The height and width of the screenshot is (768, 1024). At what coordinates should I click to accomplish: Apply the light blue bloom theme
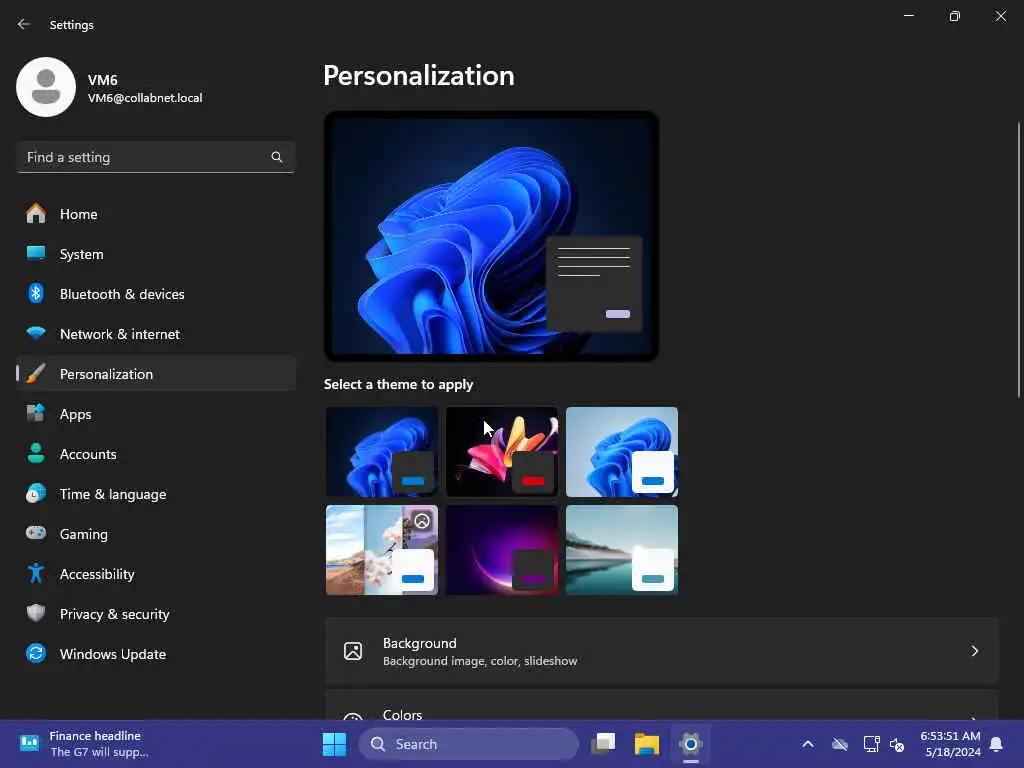(622, 452)
